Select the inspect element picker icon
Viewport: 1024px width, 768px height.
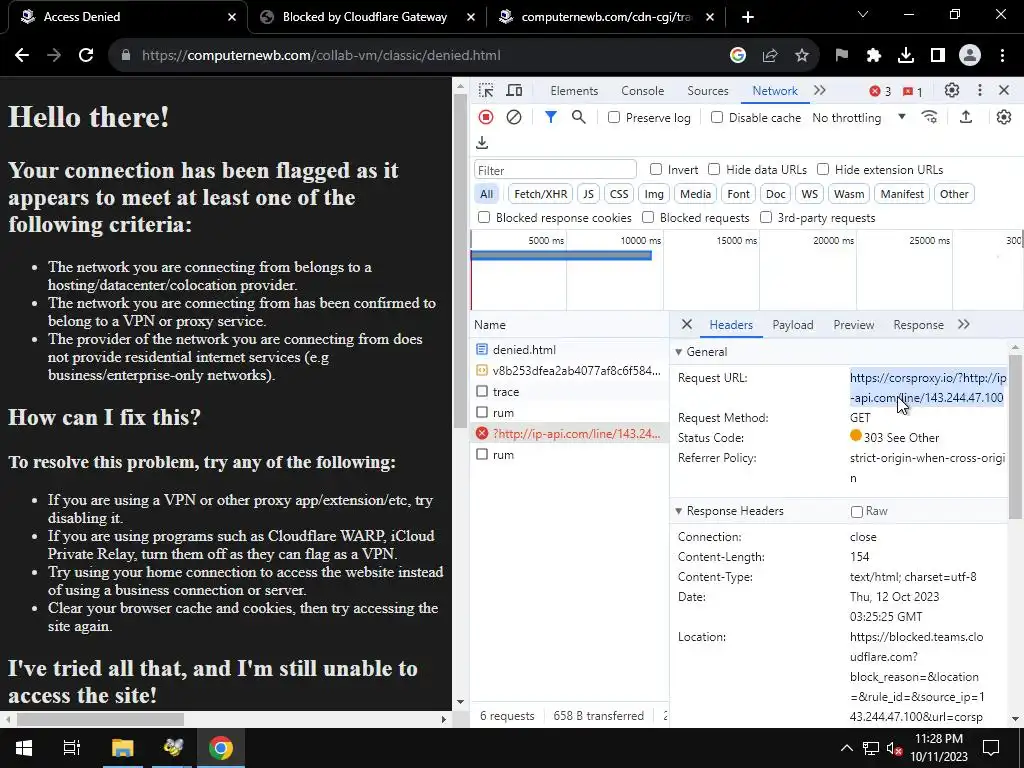pyautogui.click(x=486, y=91)
